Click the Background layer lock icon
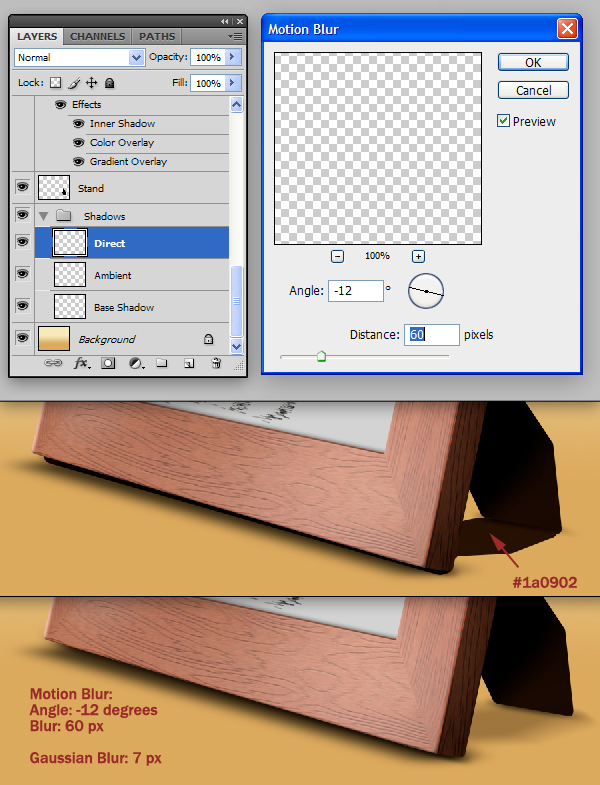Viewport: 600px width, 785px height. (x=208, y=339)
